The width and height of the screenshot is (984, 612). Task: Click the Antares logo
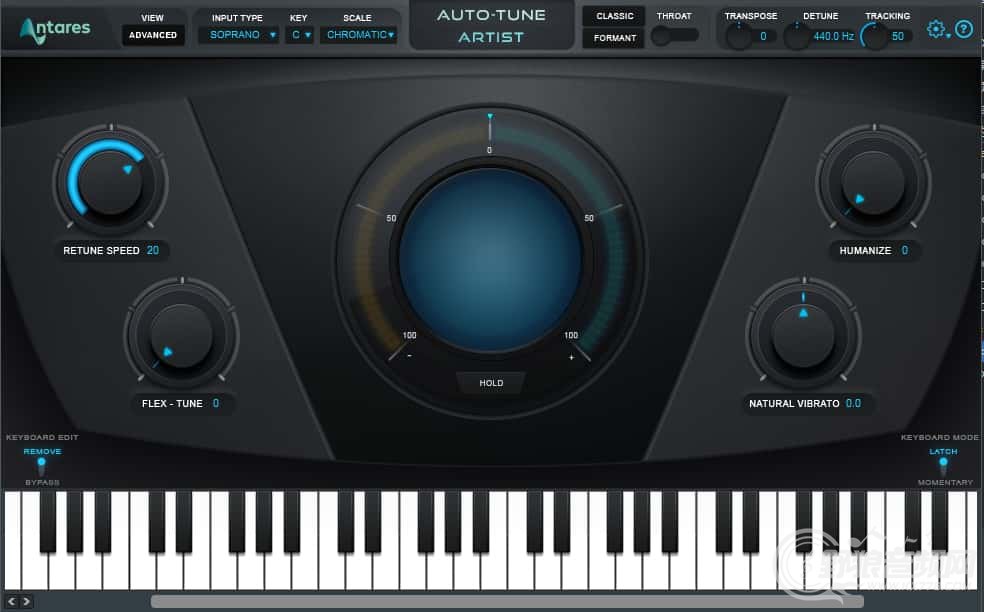(55, 29)
